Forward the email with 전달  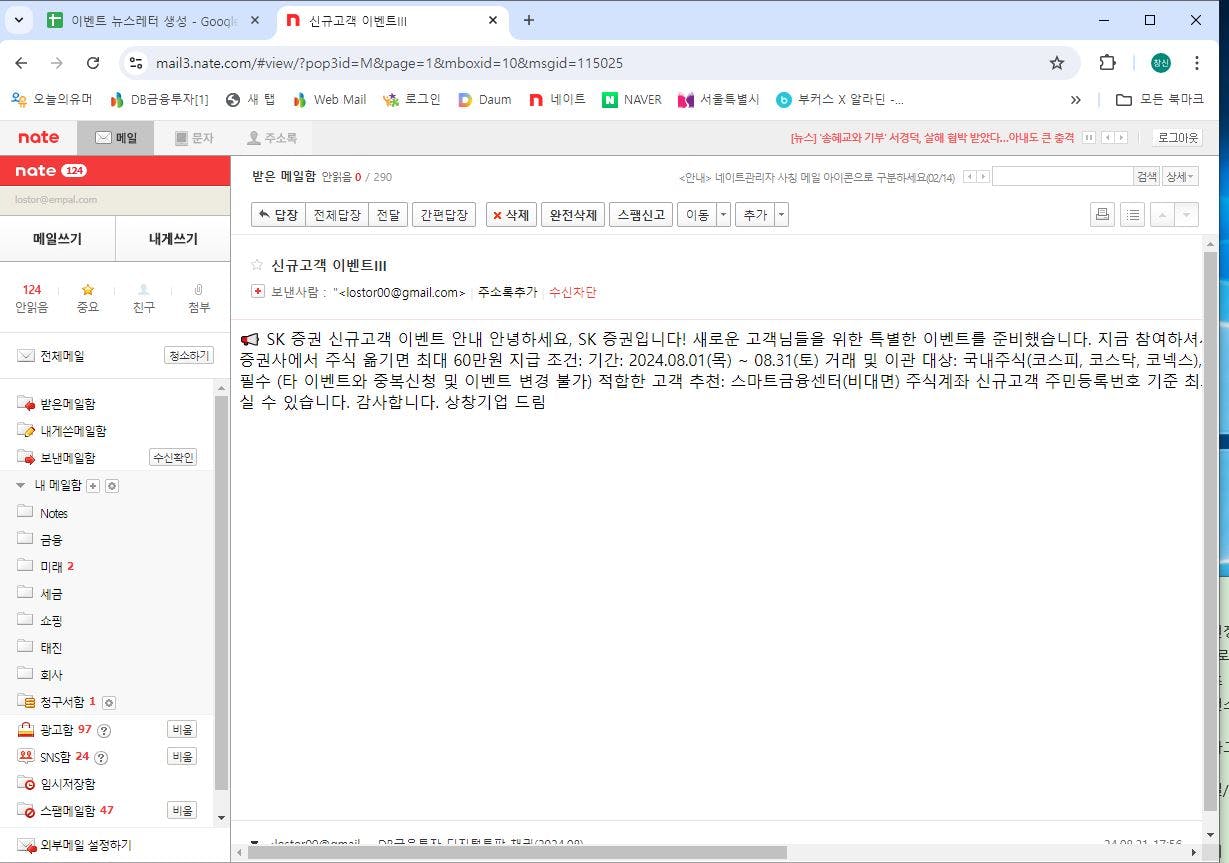coord(387,215)
